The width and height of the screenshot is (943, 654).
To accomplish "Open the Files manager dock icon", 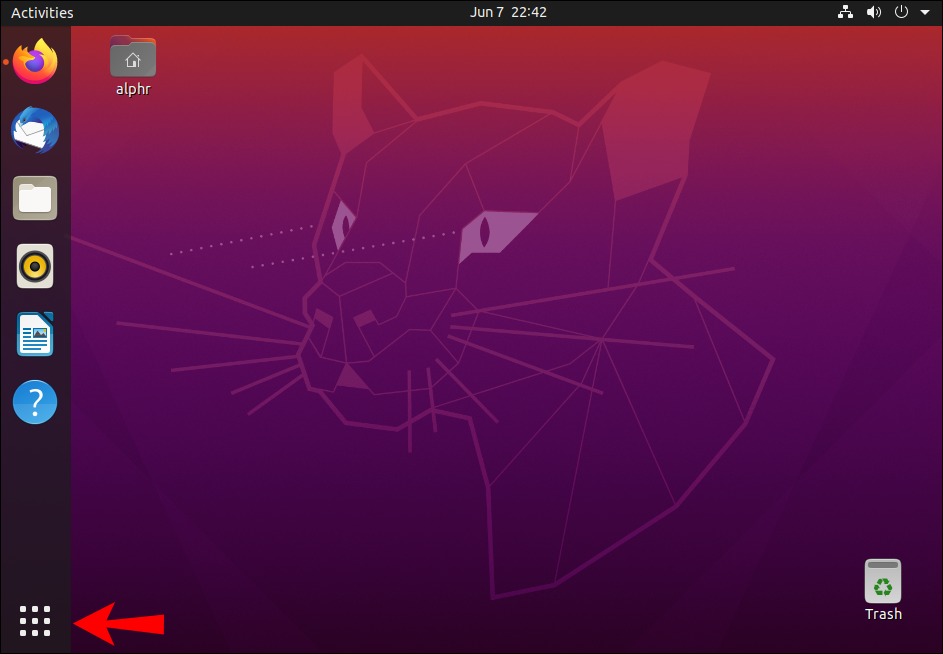I will (x=35, y=198).
